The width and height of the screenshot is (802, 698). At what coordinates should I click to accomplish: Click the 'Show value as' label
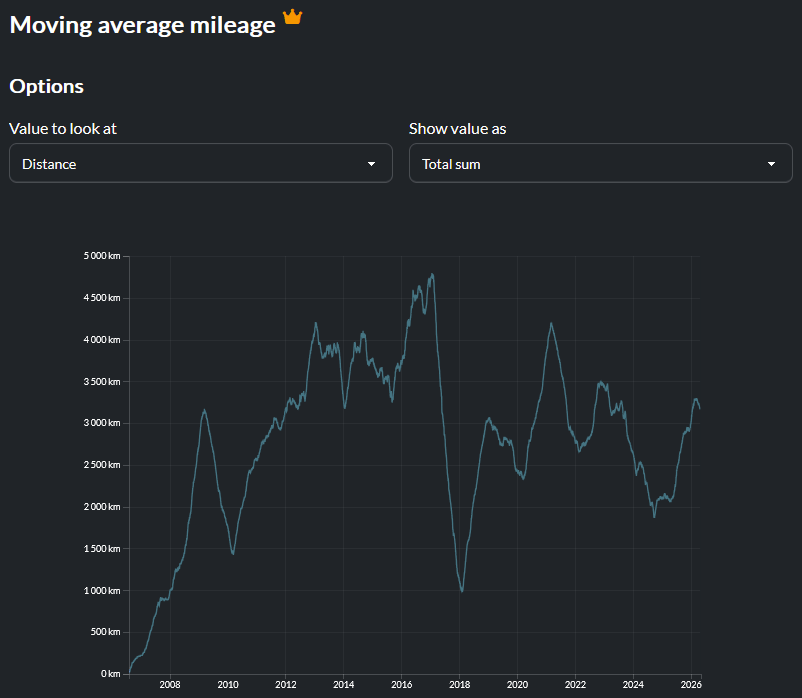458,129
